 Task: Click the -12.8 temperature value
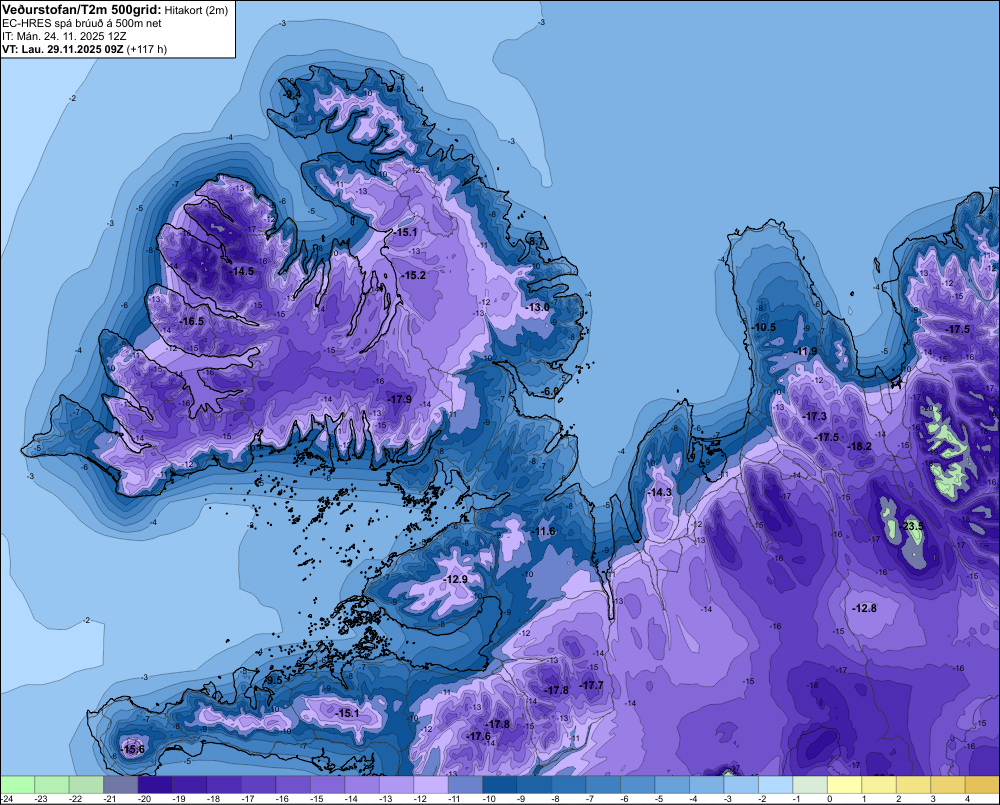[864, 608]
